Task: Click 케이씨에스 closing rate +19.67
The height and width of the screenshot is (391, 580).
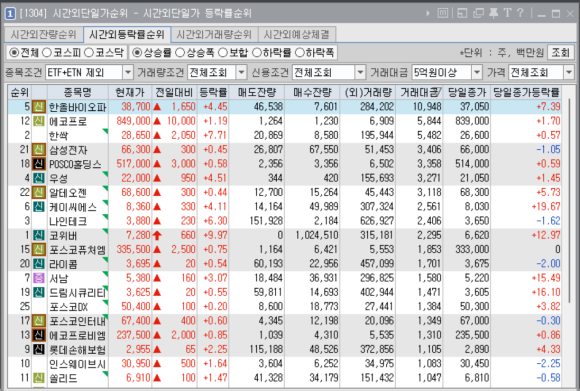Action: pyautogui.click(x=546, y=206)
